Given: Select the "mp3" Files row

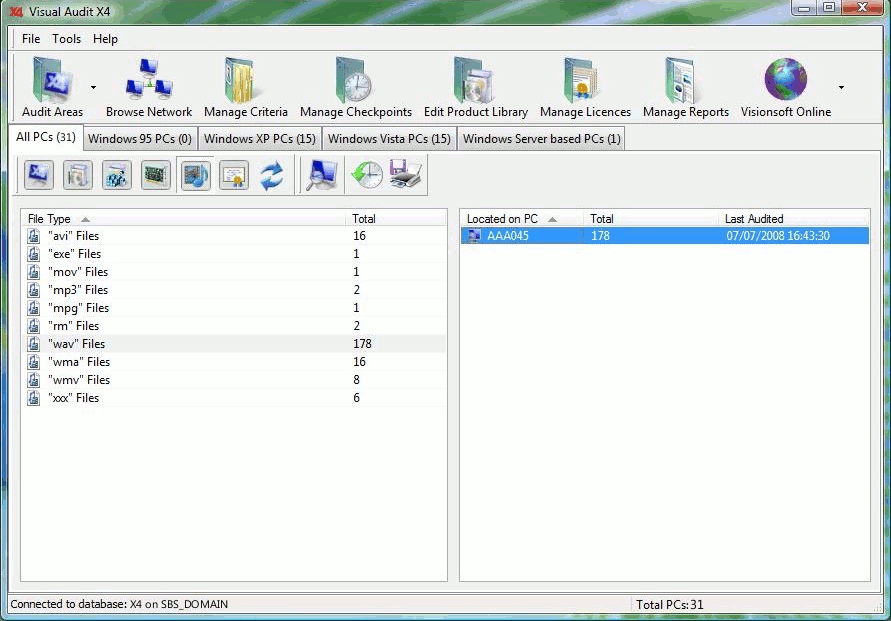Looking at the screenshot, I should point(234,290).
